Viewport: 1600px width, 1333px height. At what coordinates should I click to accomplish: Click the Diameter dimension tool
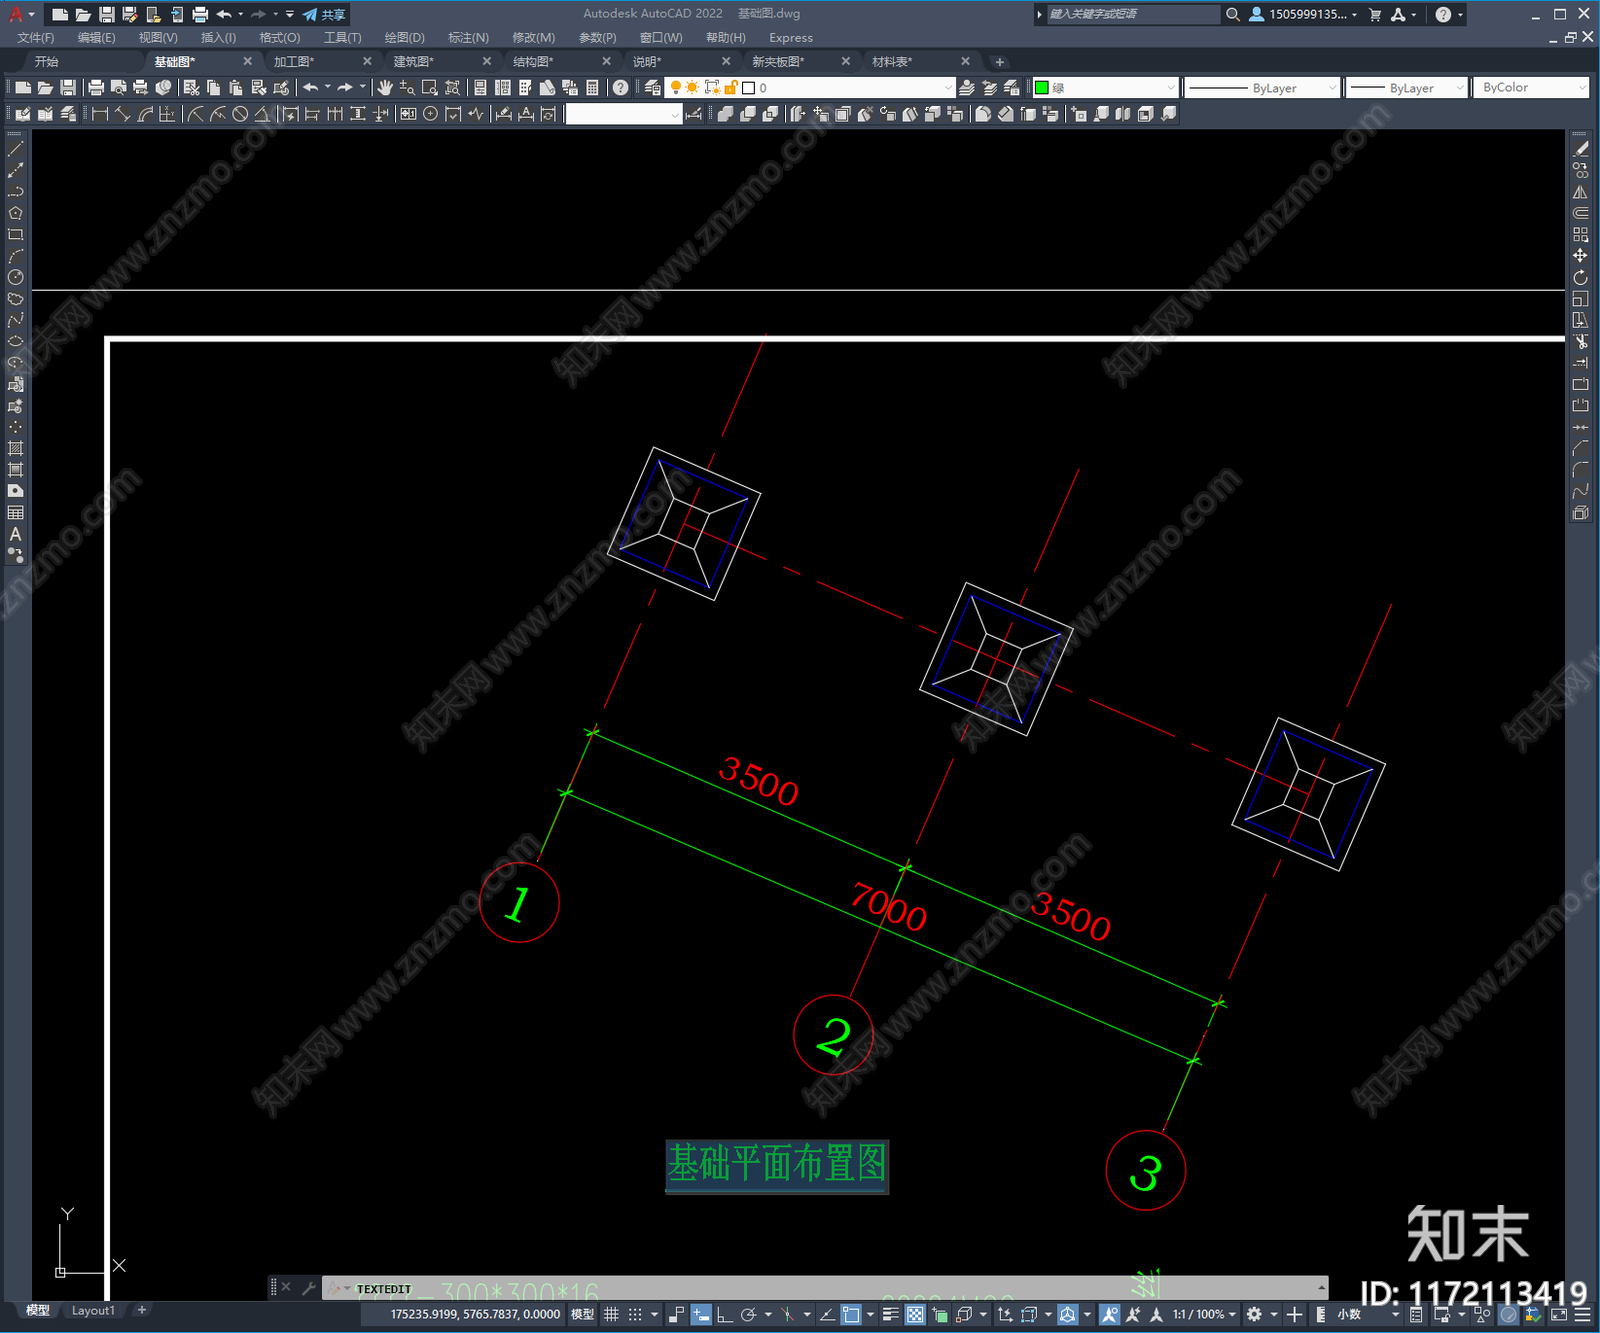point(240,114)
